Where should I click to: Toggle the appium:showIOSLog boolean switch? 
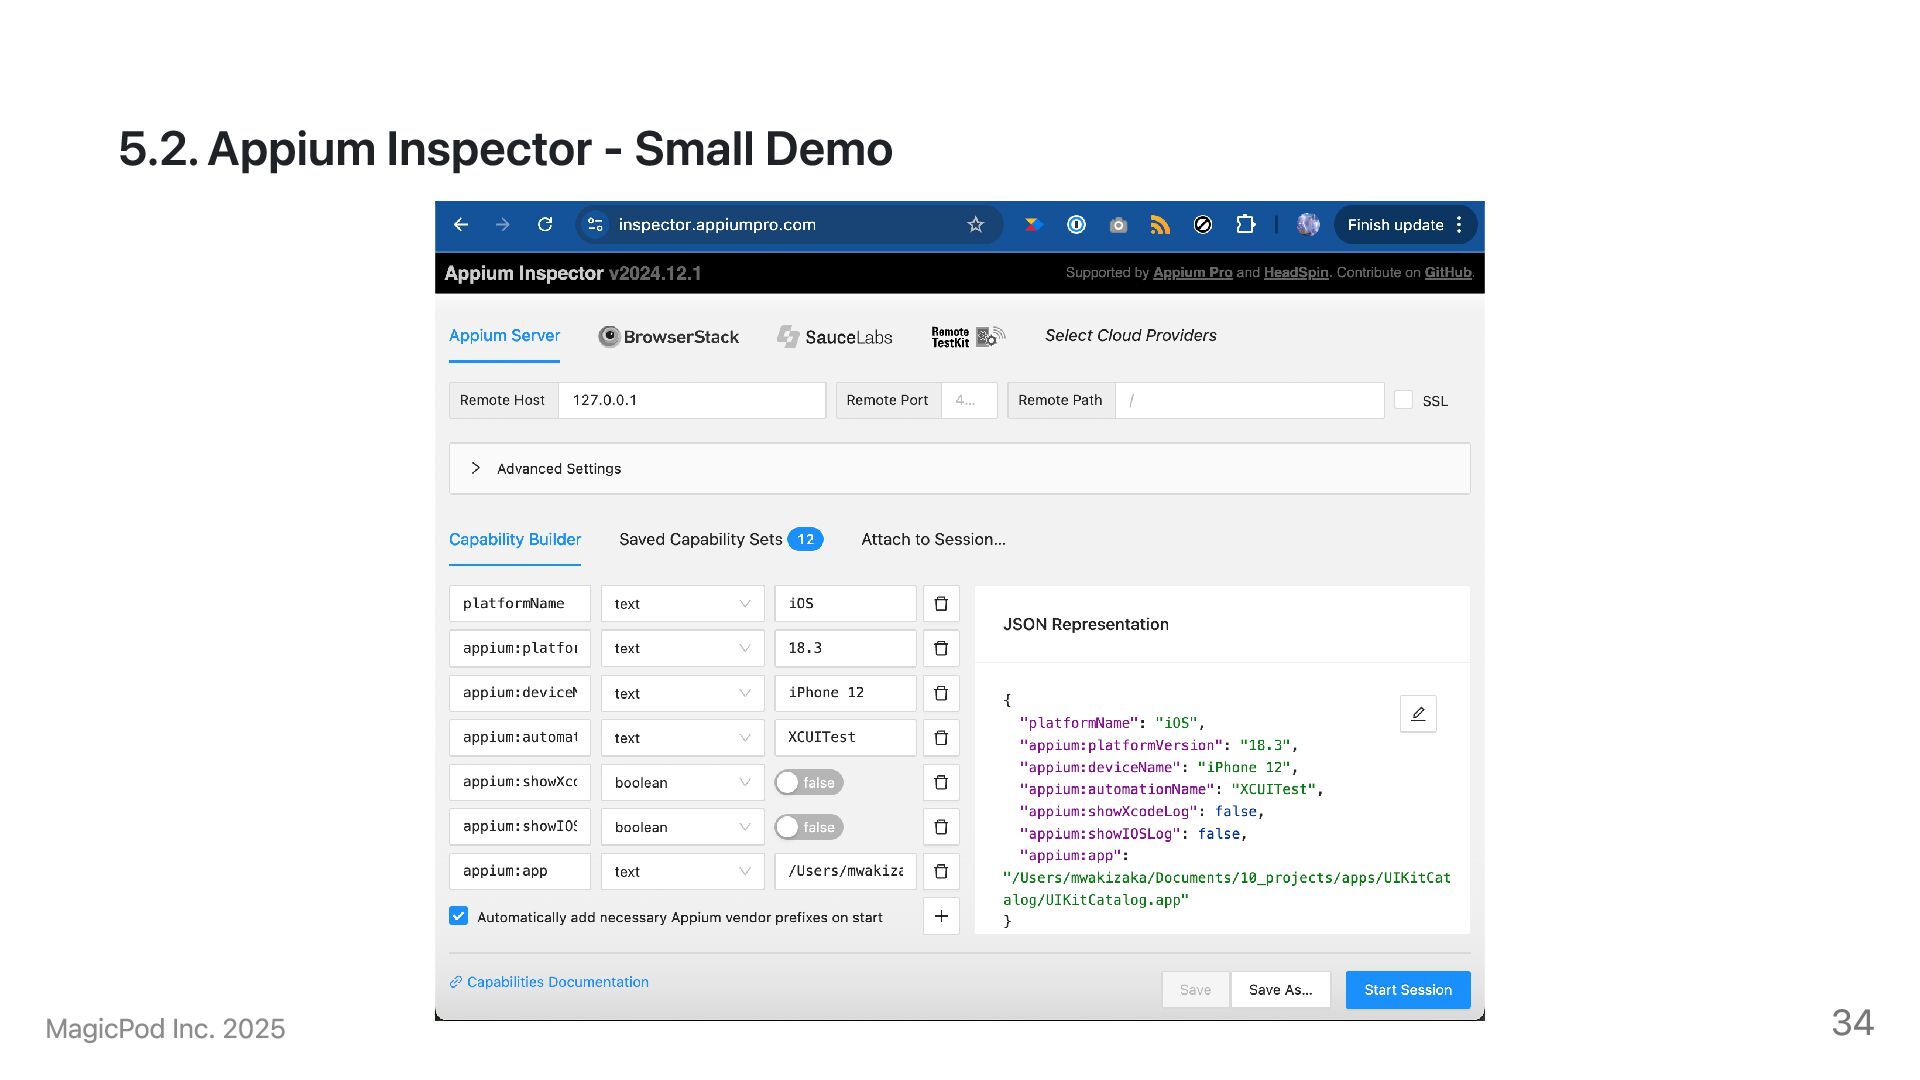(808, 827)
